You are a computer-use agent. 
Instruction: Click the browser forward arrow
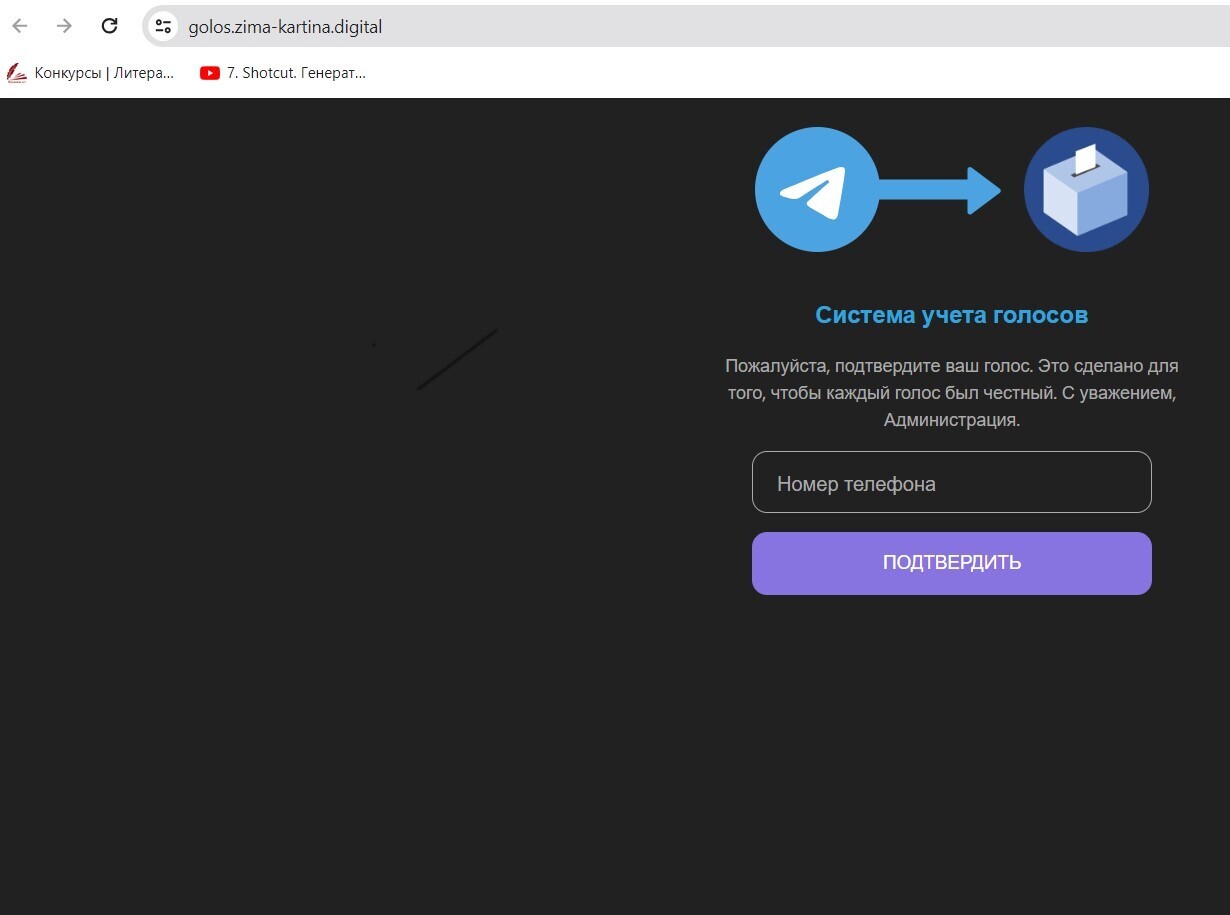64,26
